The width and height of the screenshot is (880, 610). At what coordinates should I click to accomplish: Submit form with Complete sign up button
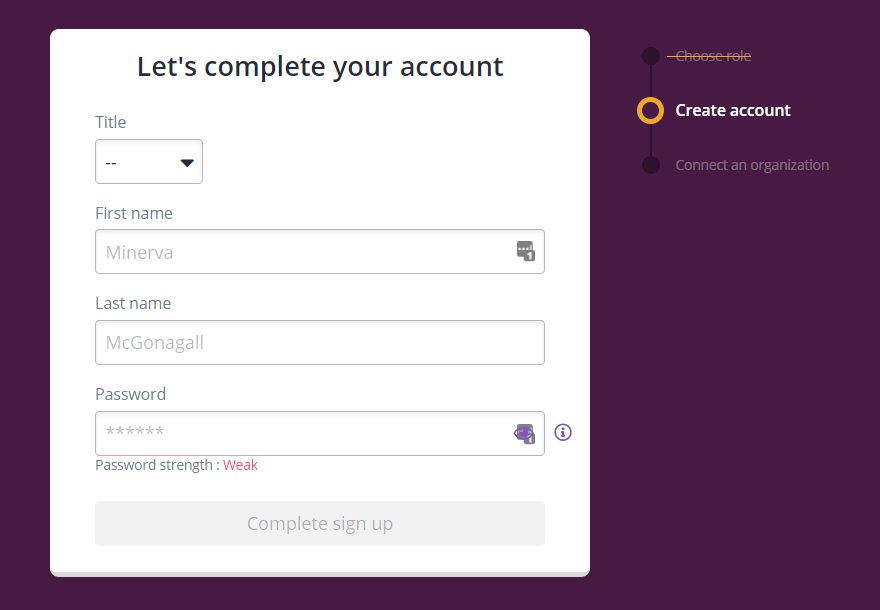coord(320,524)
